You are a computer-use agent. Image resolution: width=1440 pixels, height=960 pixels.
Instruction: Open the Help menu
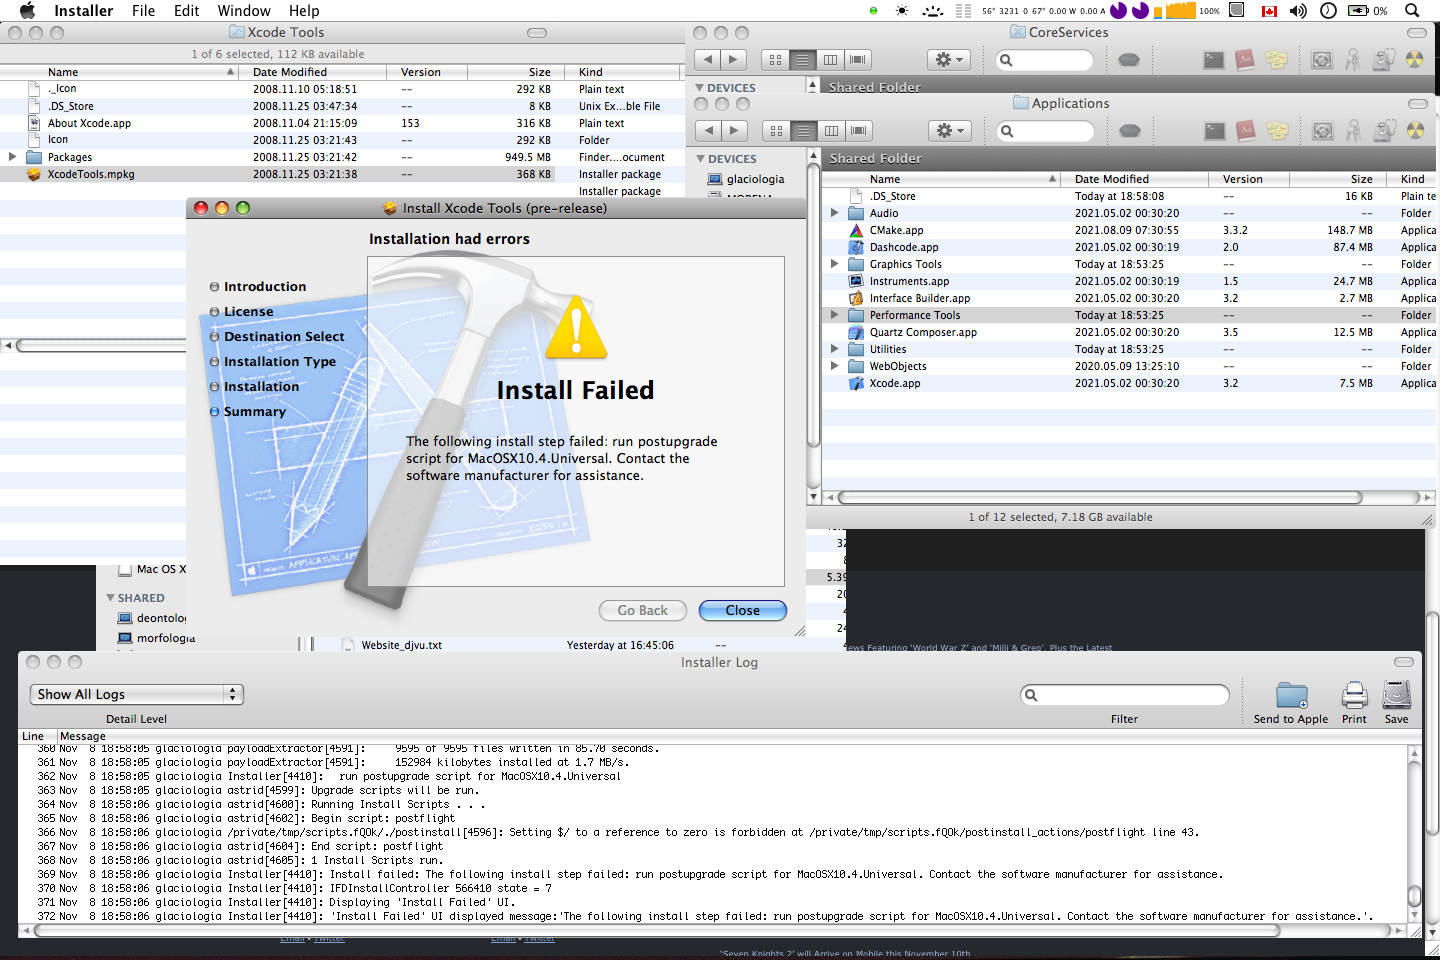[x=304, y=11]
